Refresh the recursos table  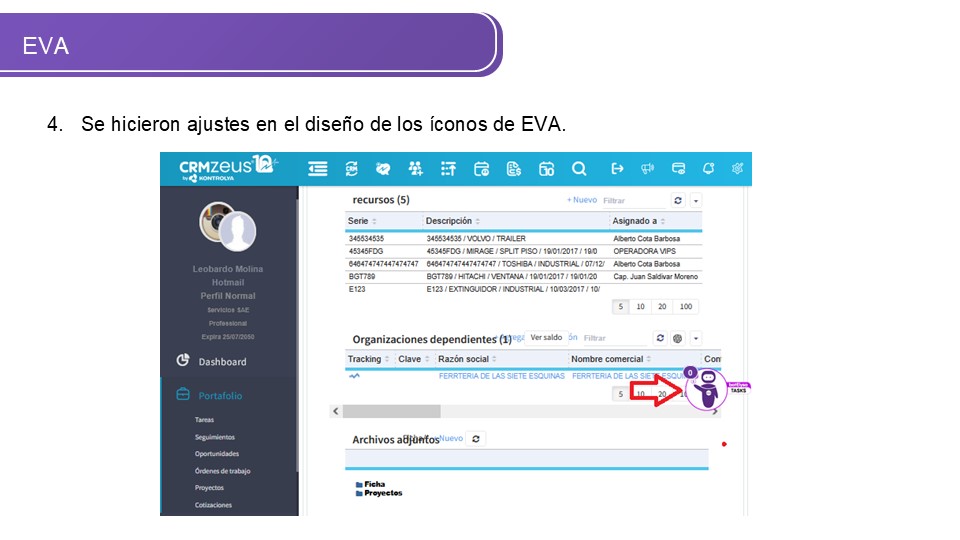tap(678, 200)
